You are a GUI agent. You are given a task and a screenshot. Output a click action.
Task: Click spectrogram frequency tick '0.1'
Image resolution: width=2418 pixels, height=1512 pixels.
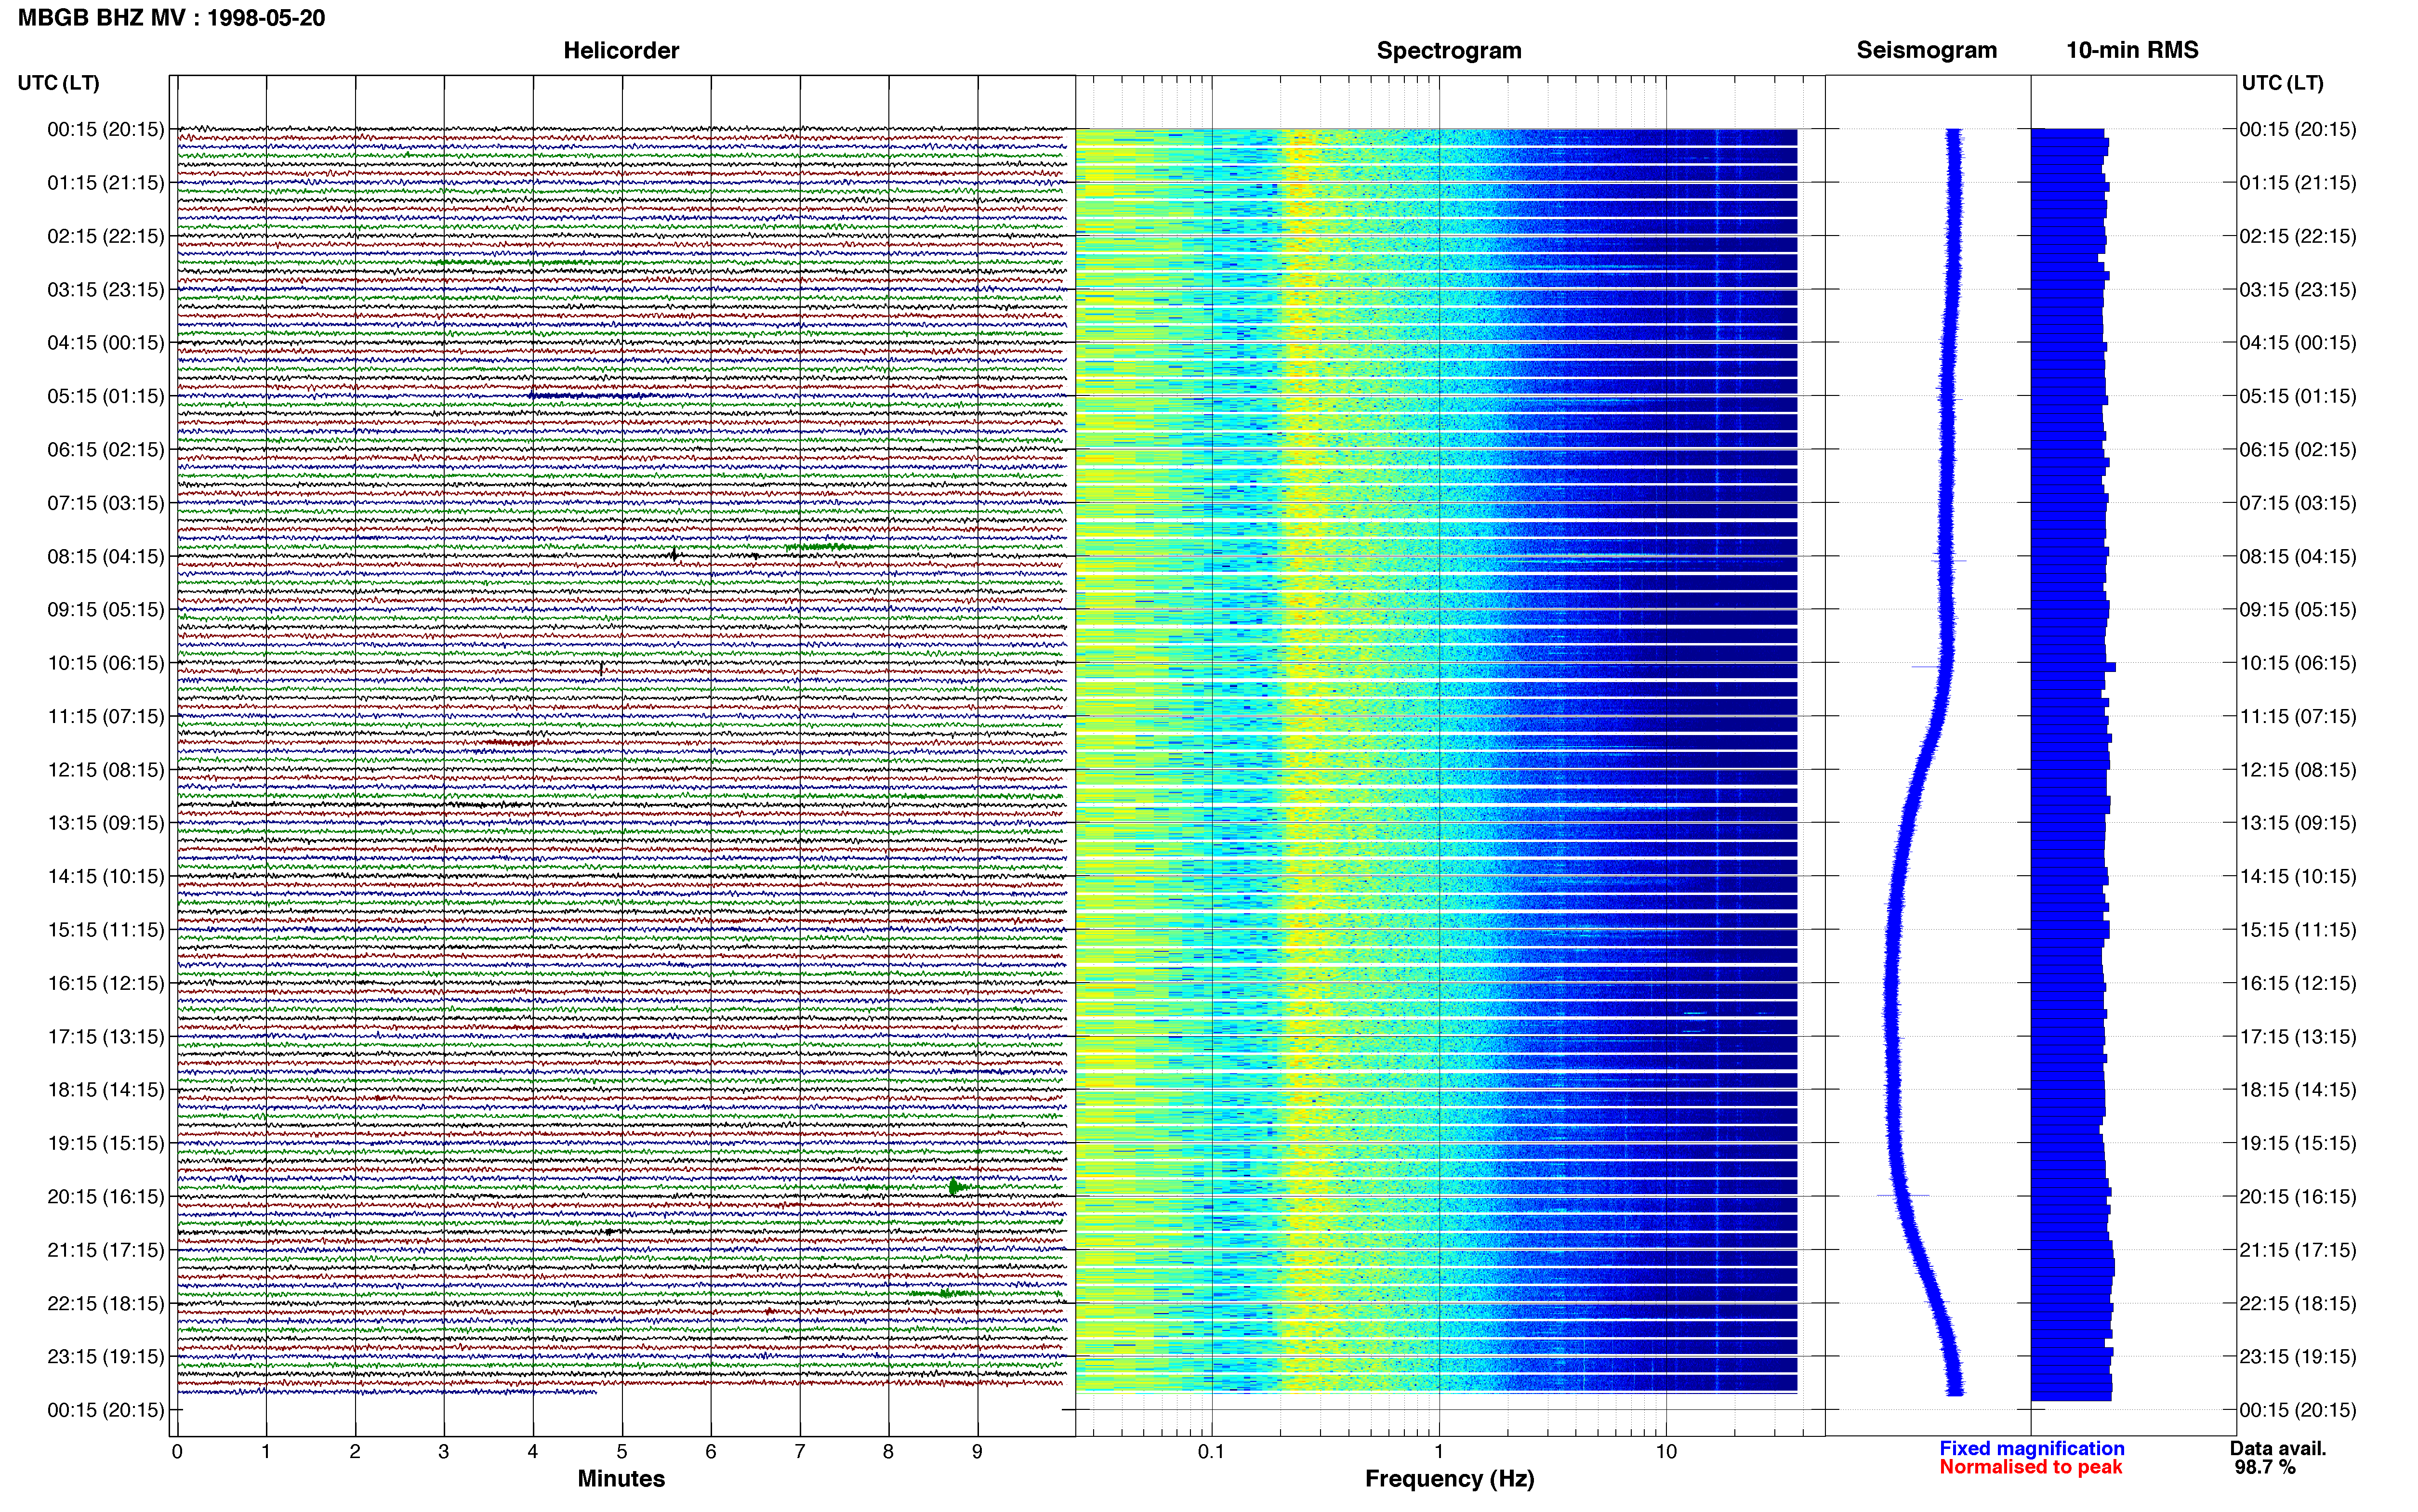(1211, 1452)
